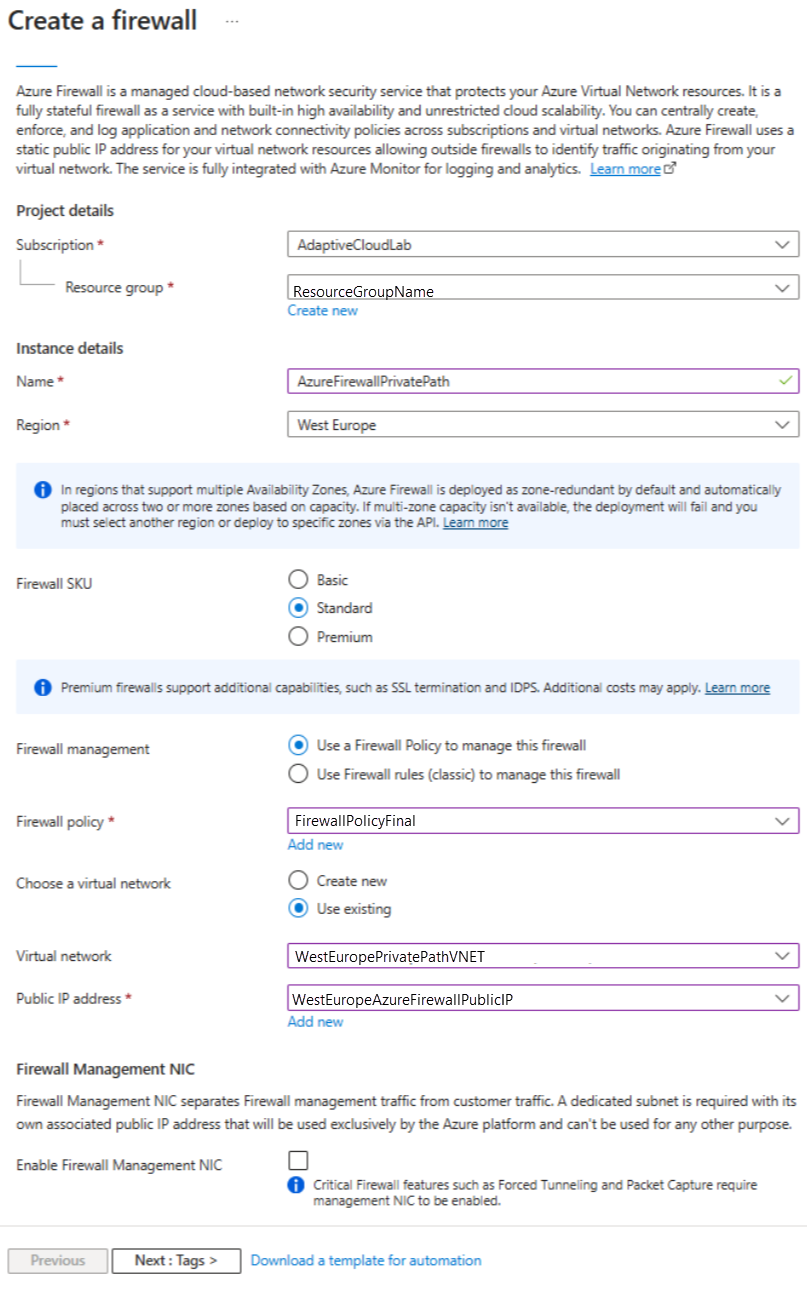Click the ellipsis beside Create a firewall title
The image size is (807, 1292).
232,21
